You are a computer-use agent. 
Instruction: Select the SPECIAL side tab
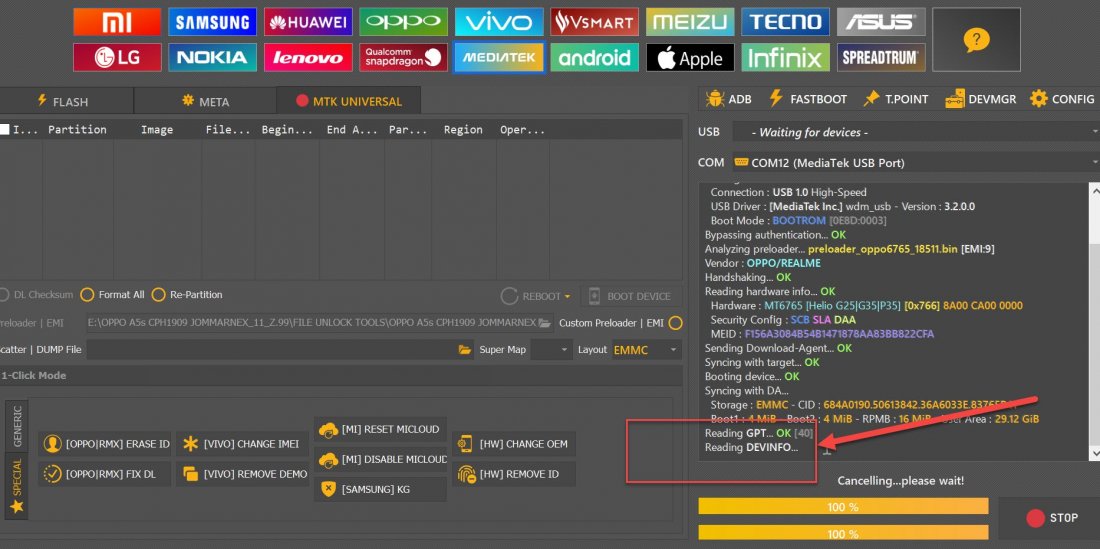(x=17, y=485)
